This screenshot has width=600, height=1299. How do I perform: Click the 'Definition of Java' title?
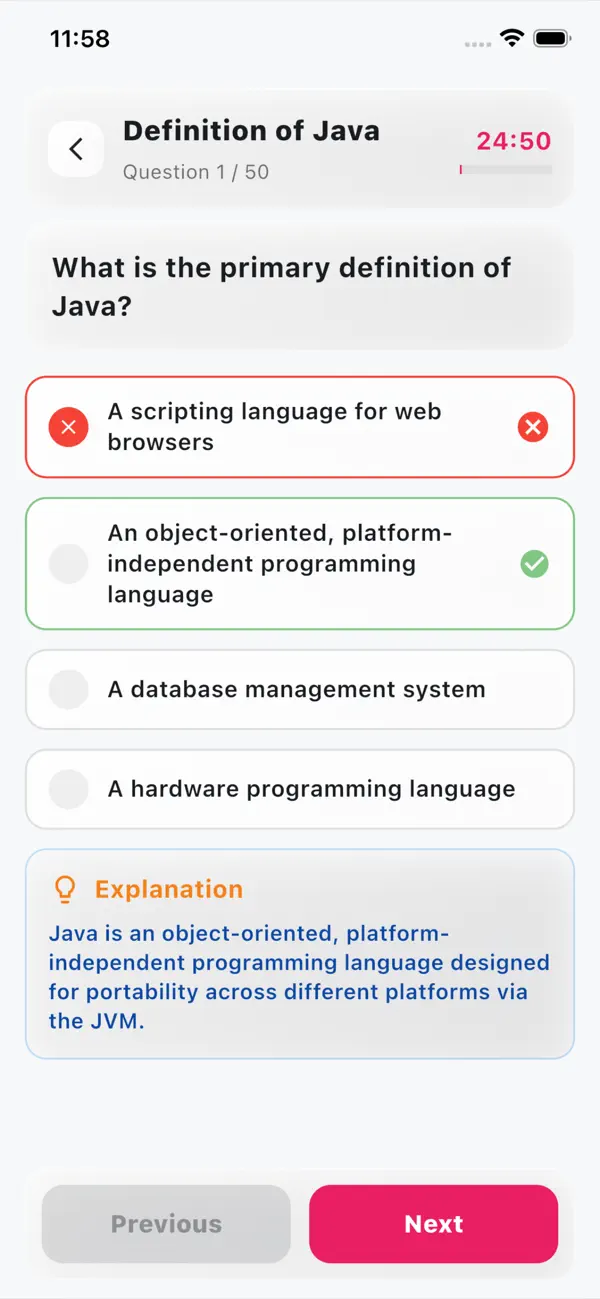tap(251, 131)
